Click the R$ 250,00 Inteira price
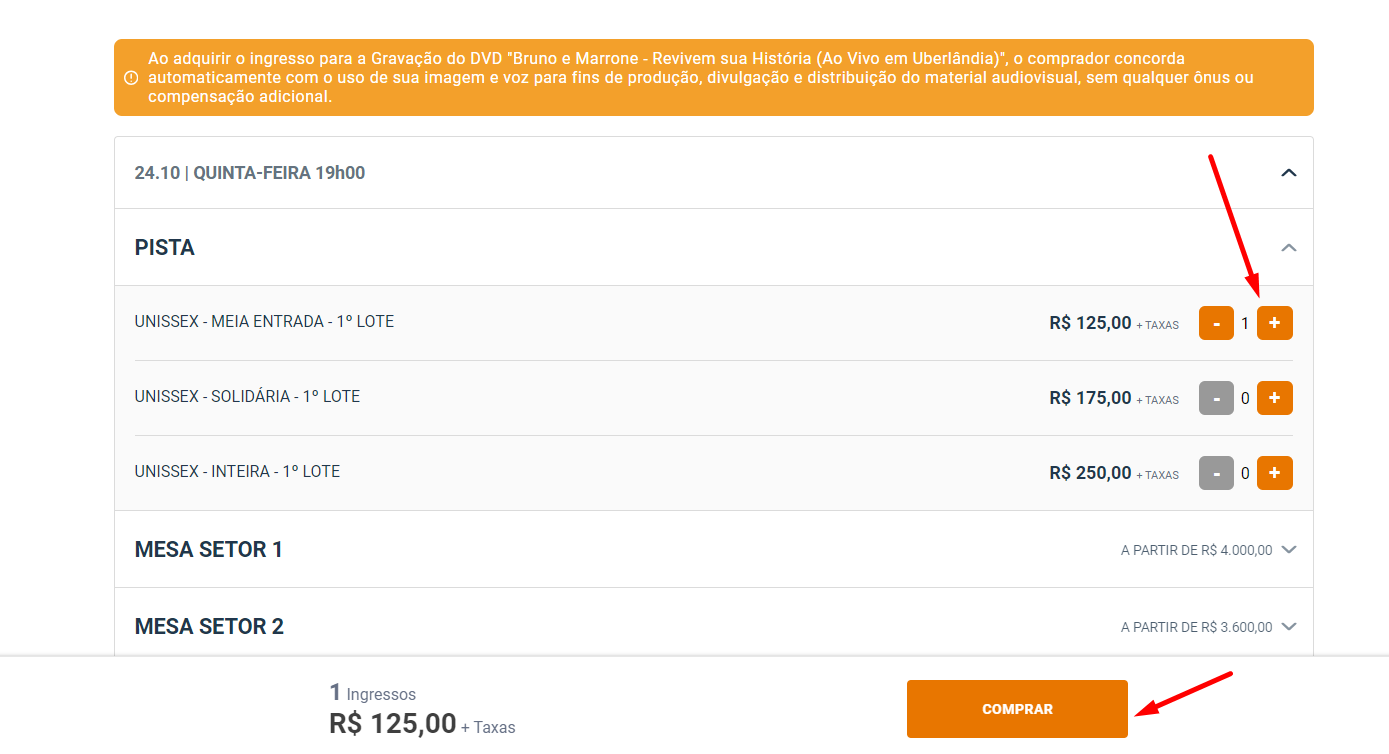 [x=1090, y=473]
